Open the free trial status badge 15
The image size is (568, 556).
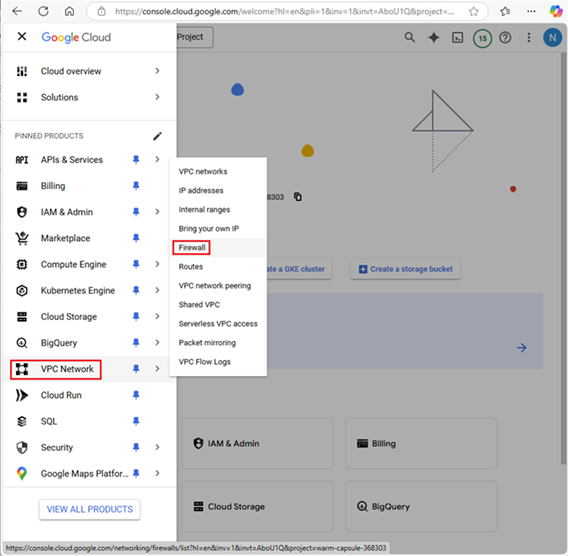coord(483,38)
